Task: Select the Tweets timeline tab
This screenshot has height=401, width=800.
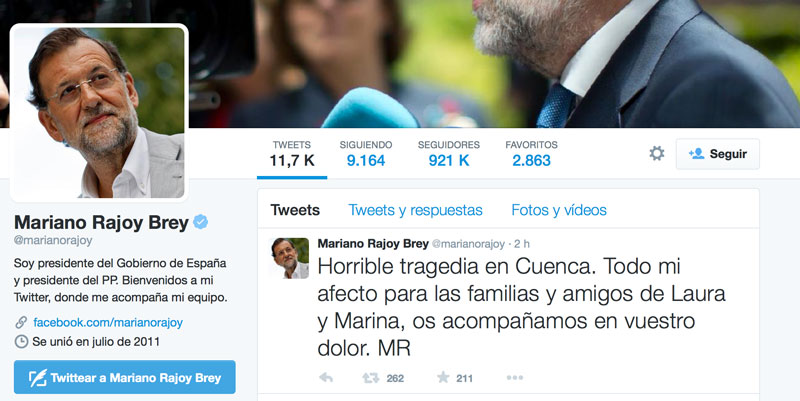Action: click(295, 210)
